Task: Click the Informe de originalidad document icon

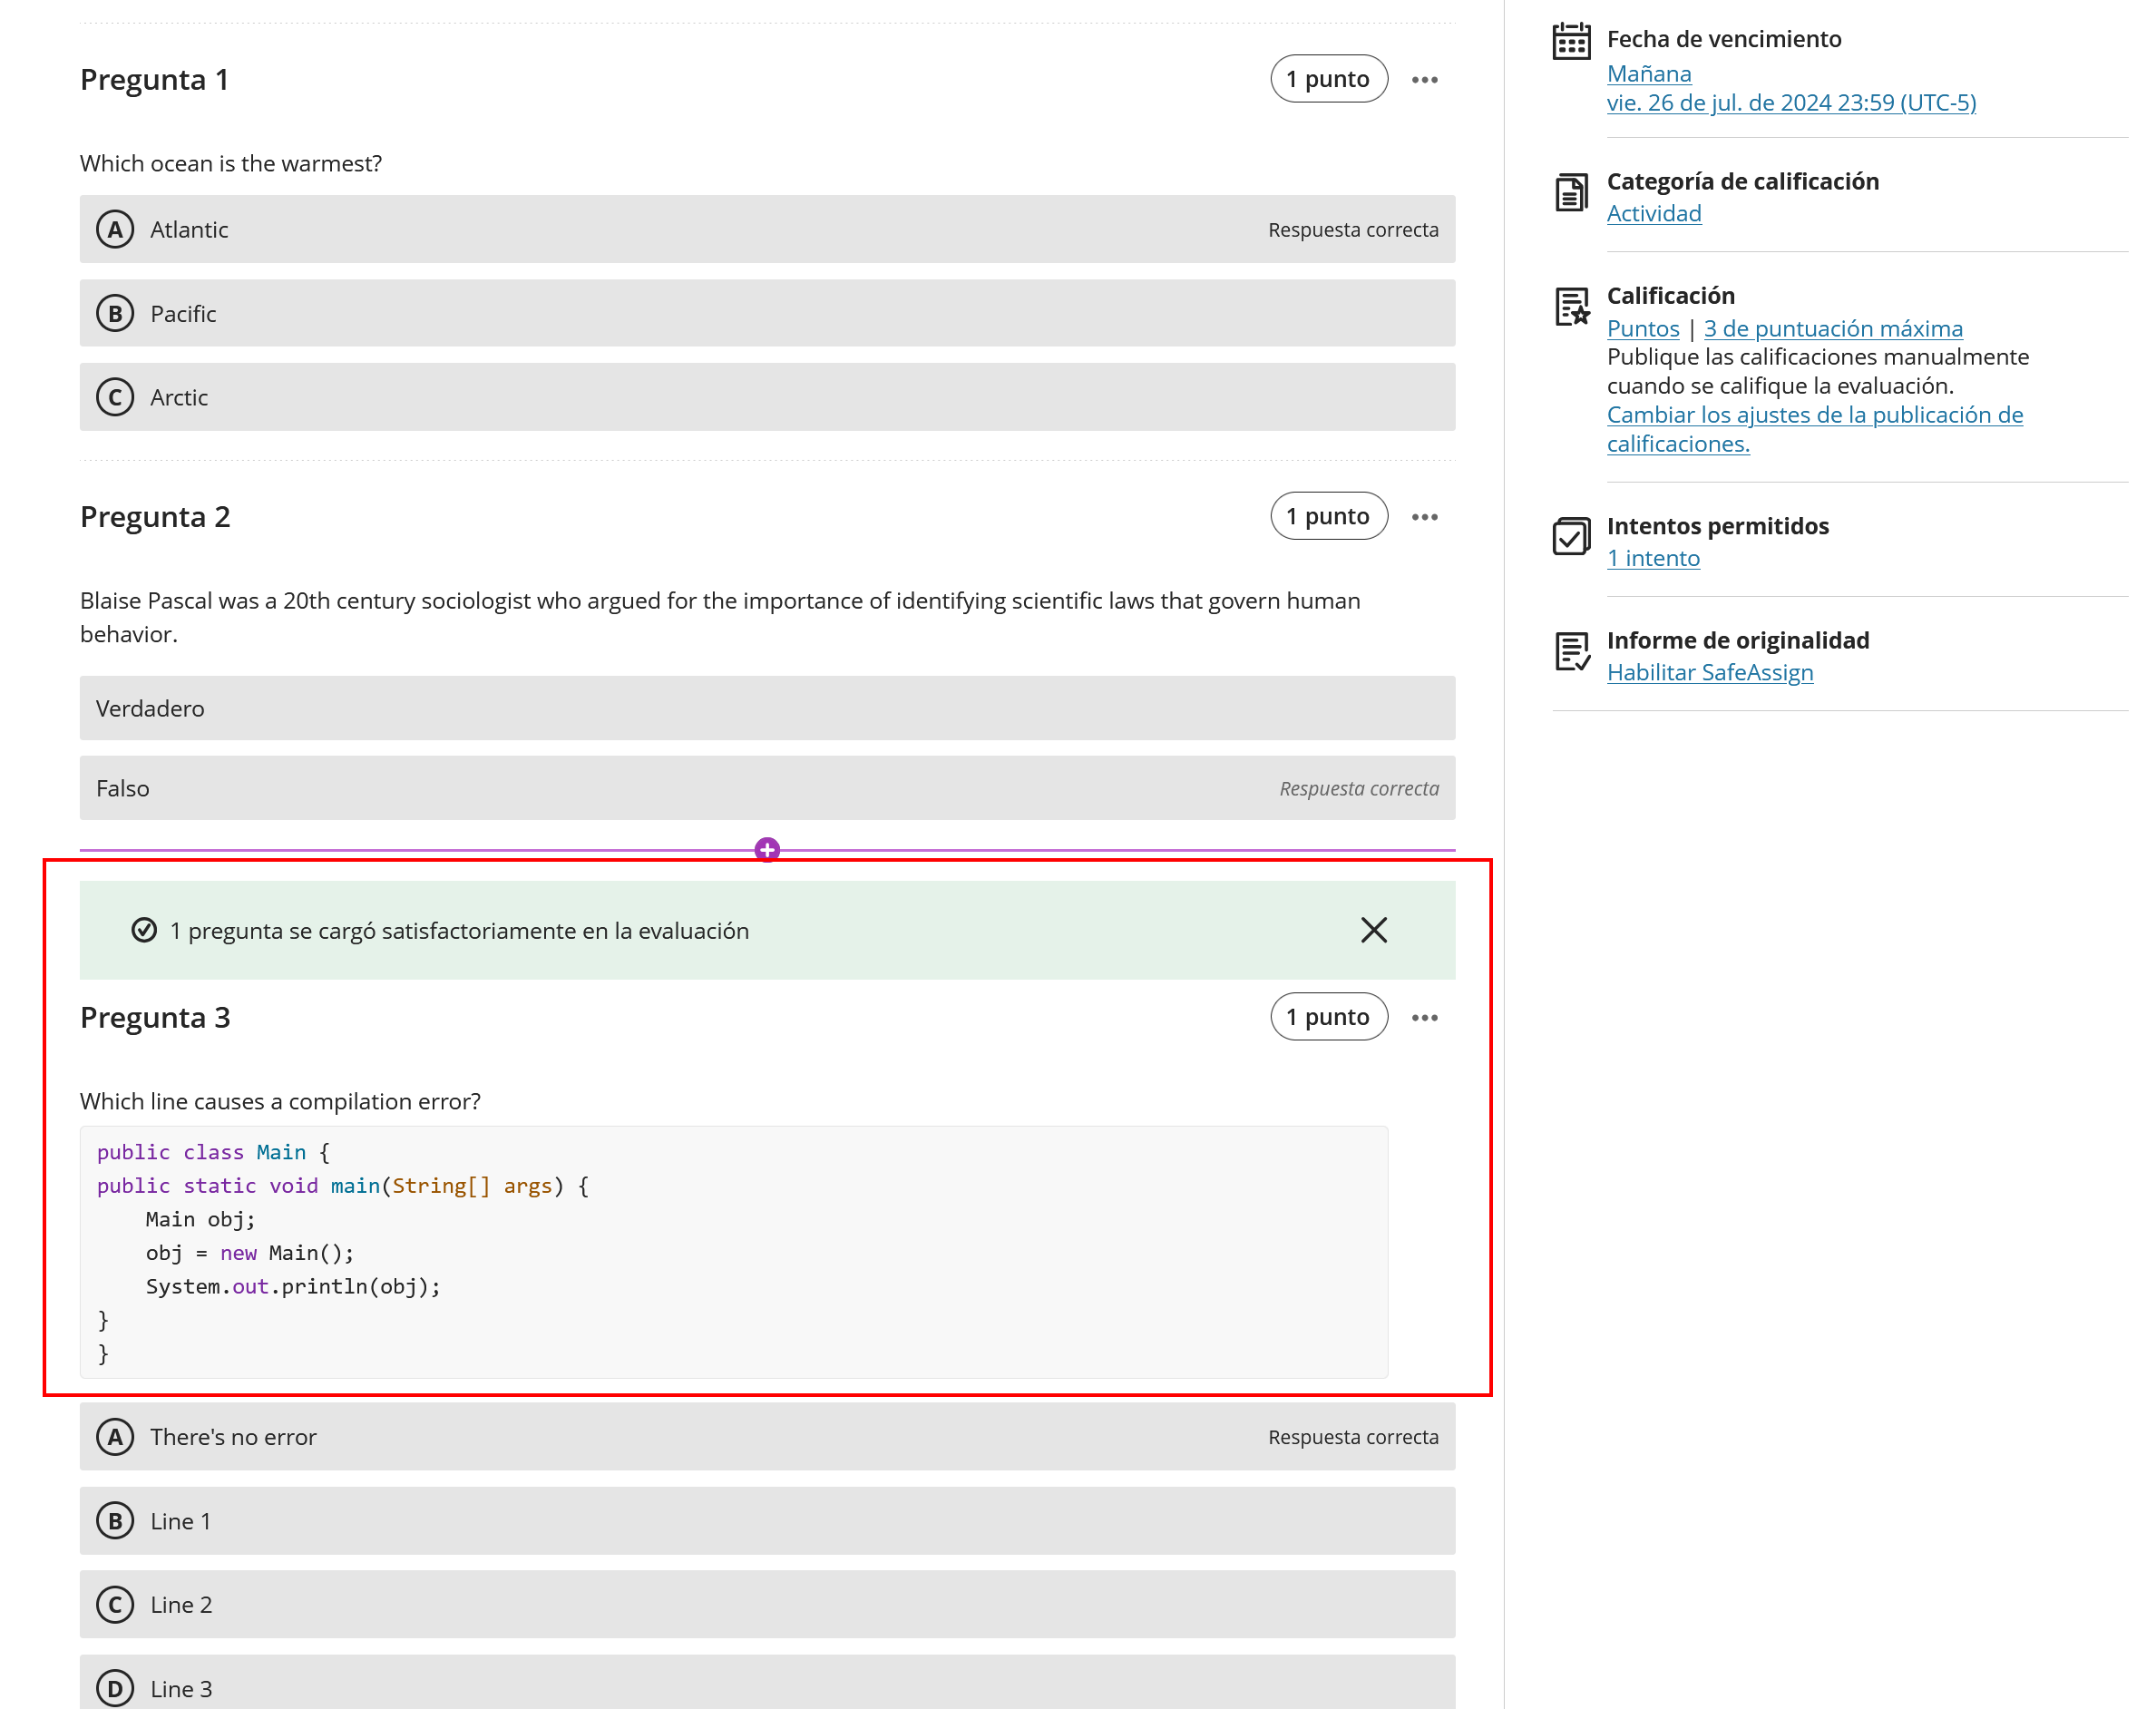Action: (x=1571, y=652)
